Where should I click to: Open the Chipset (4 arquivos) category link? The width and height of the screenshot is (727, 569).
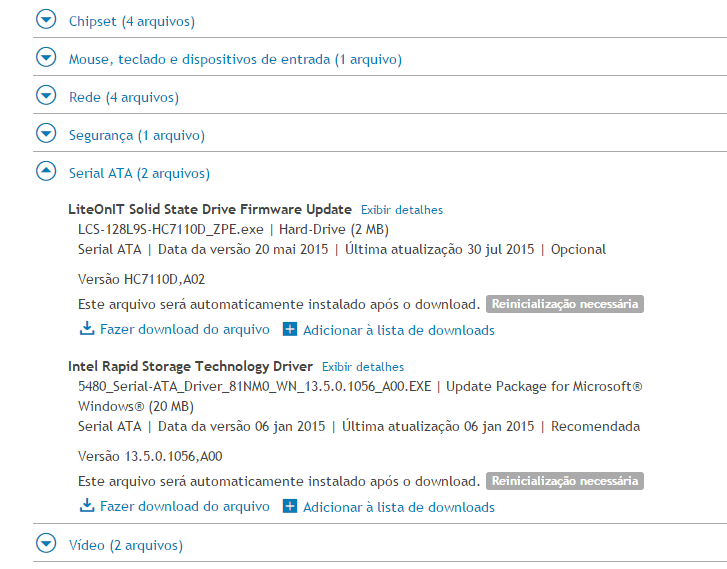(x=132, y=21)
